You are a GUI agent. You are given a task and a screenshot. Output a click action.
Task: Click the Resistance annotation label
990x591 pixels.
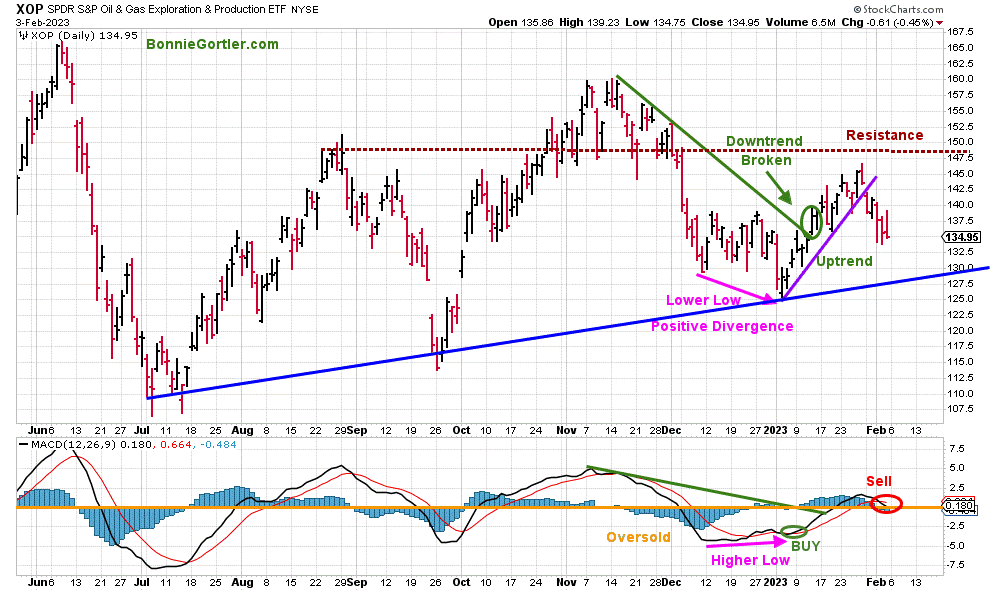click(x=885, y=135)
